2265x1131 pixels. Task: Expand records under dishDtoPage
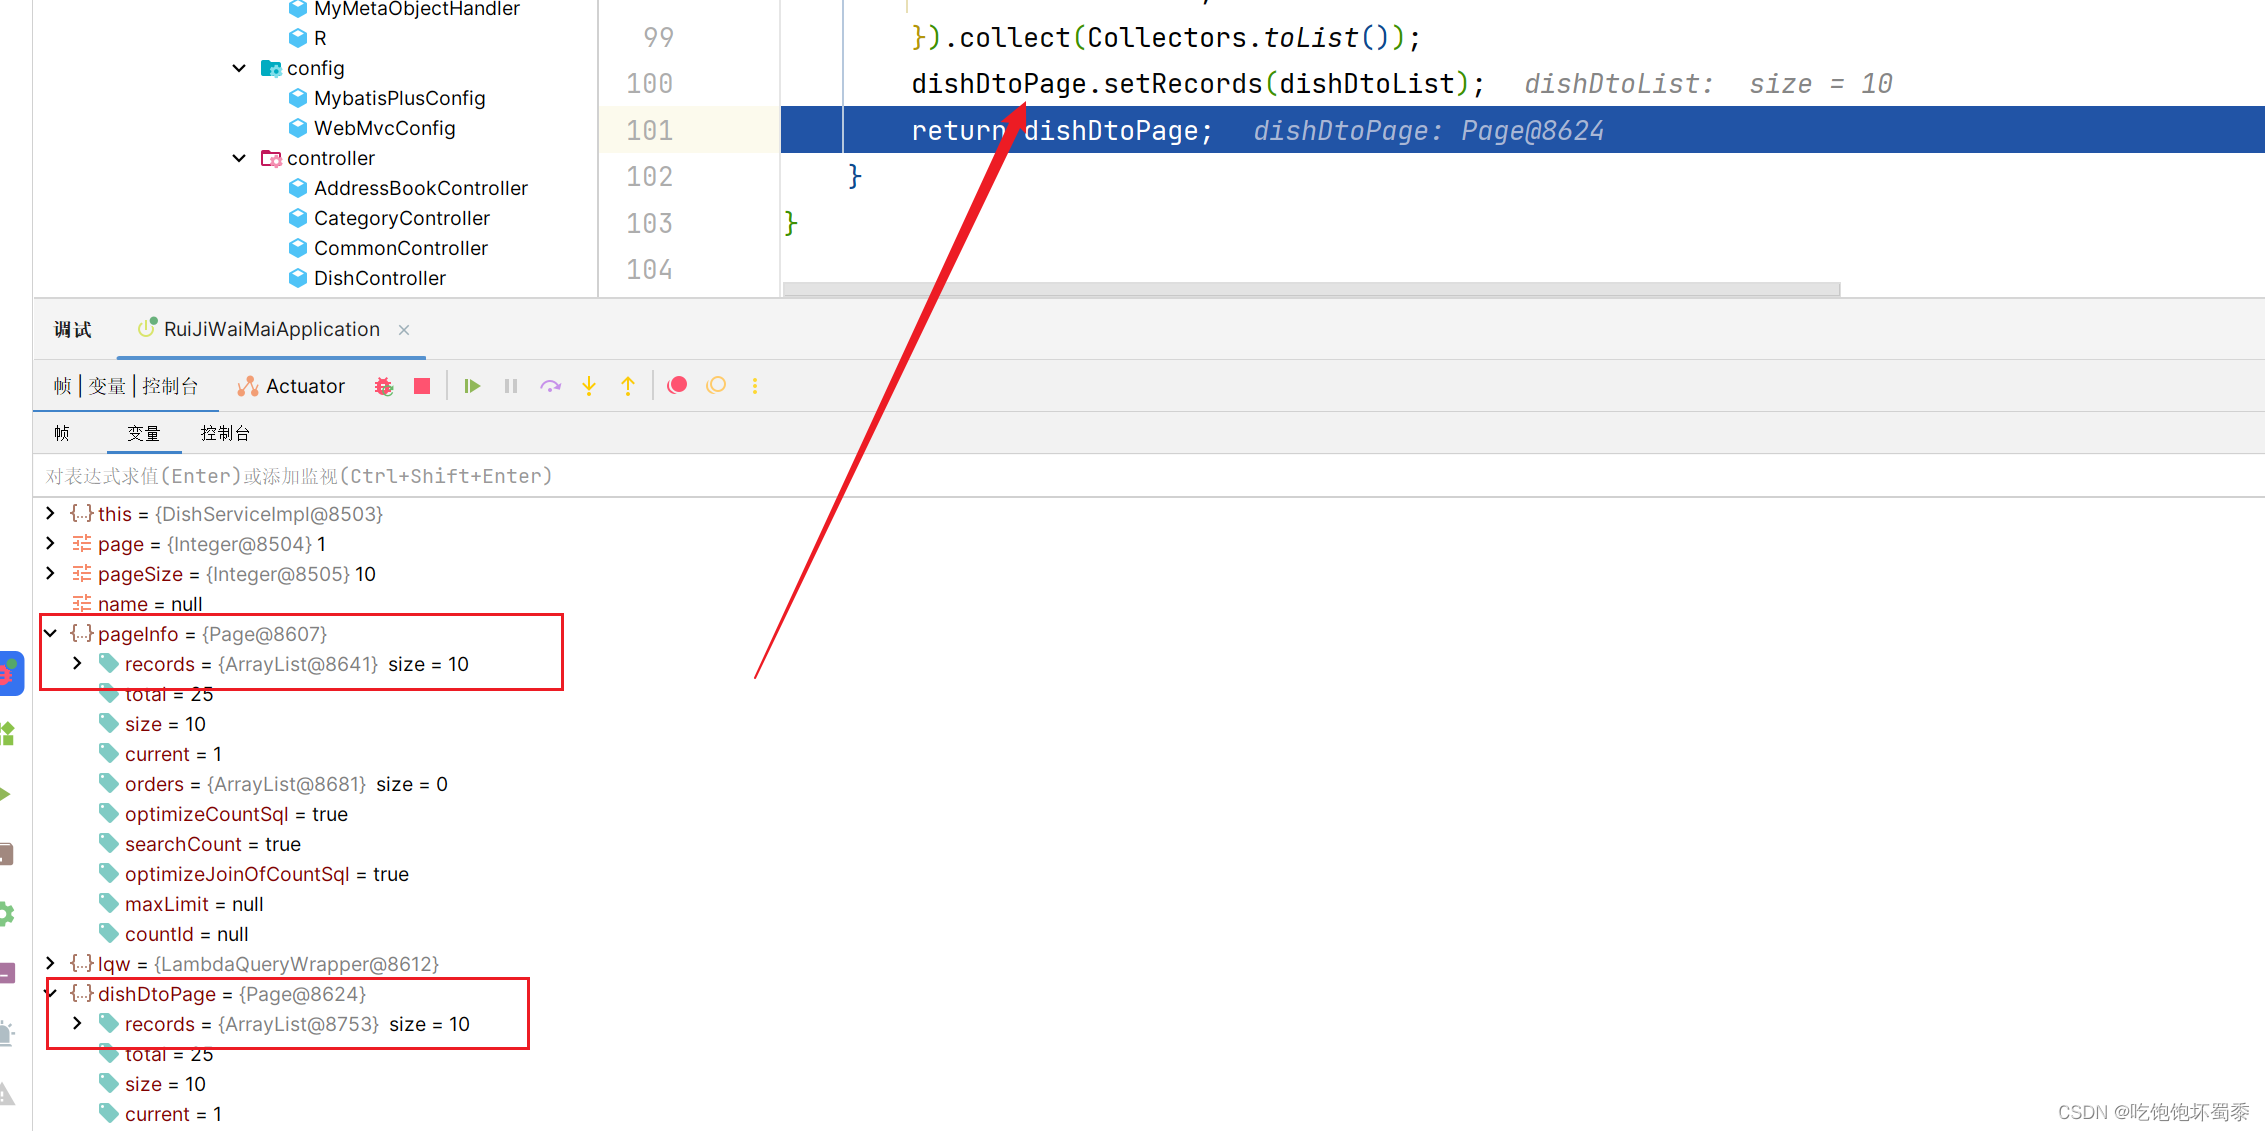77,1024
